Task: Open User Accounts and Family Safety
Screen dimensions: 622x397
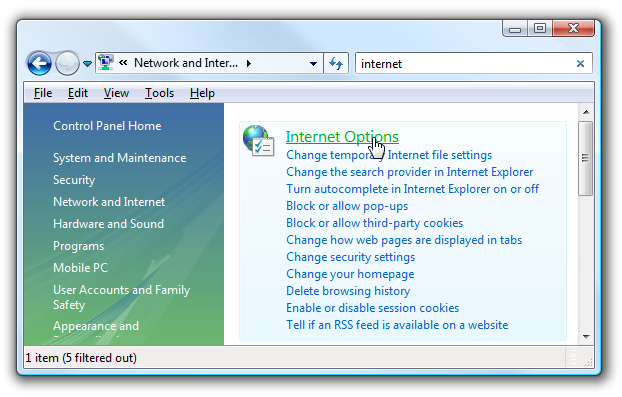Action: 121,297
